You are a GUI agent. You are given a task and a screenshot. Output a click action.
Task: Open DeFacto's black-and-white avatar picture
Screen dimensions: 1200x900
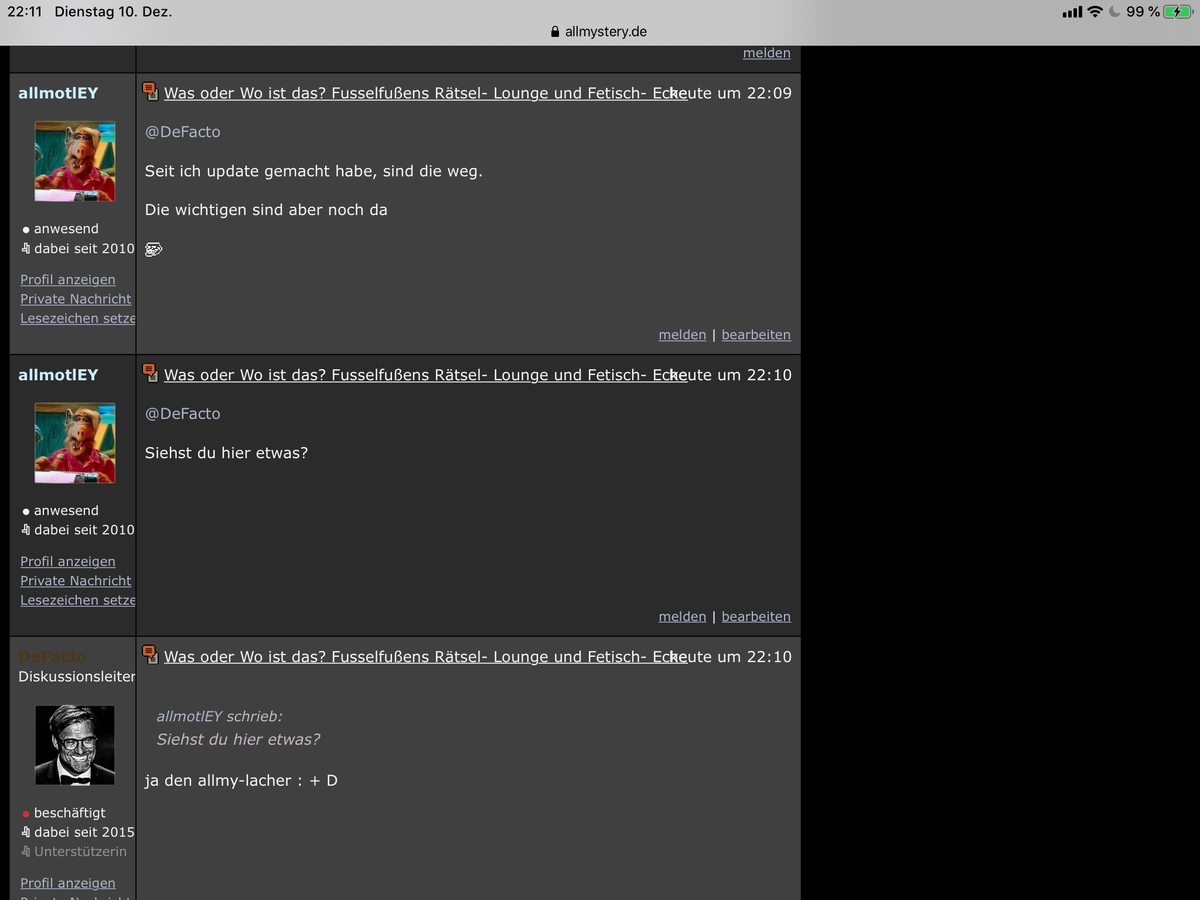tap(75, 745)
